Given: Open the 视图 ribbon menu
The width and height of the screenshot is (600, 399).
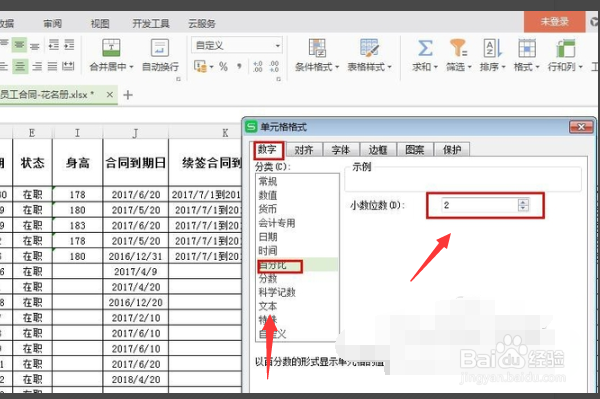Looking at the screenshot, I should [x=100, y=24].
